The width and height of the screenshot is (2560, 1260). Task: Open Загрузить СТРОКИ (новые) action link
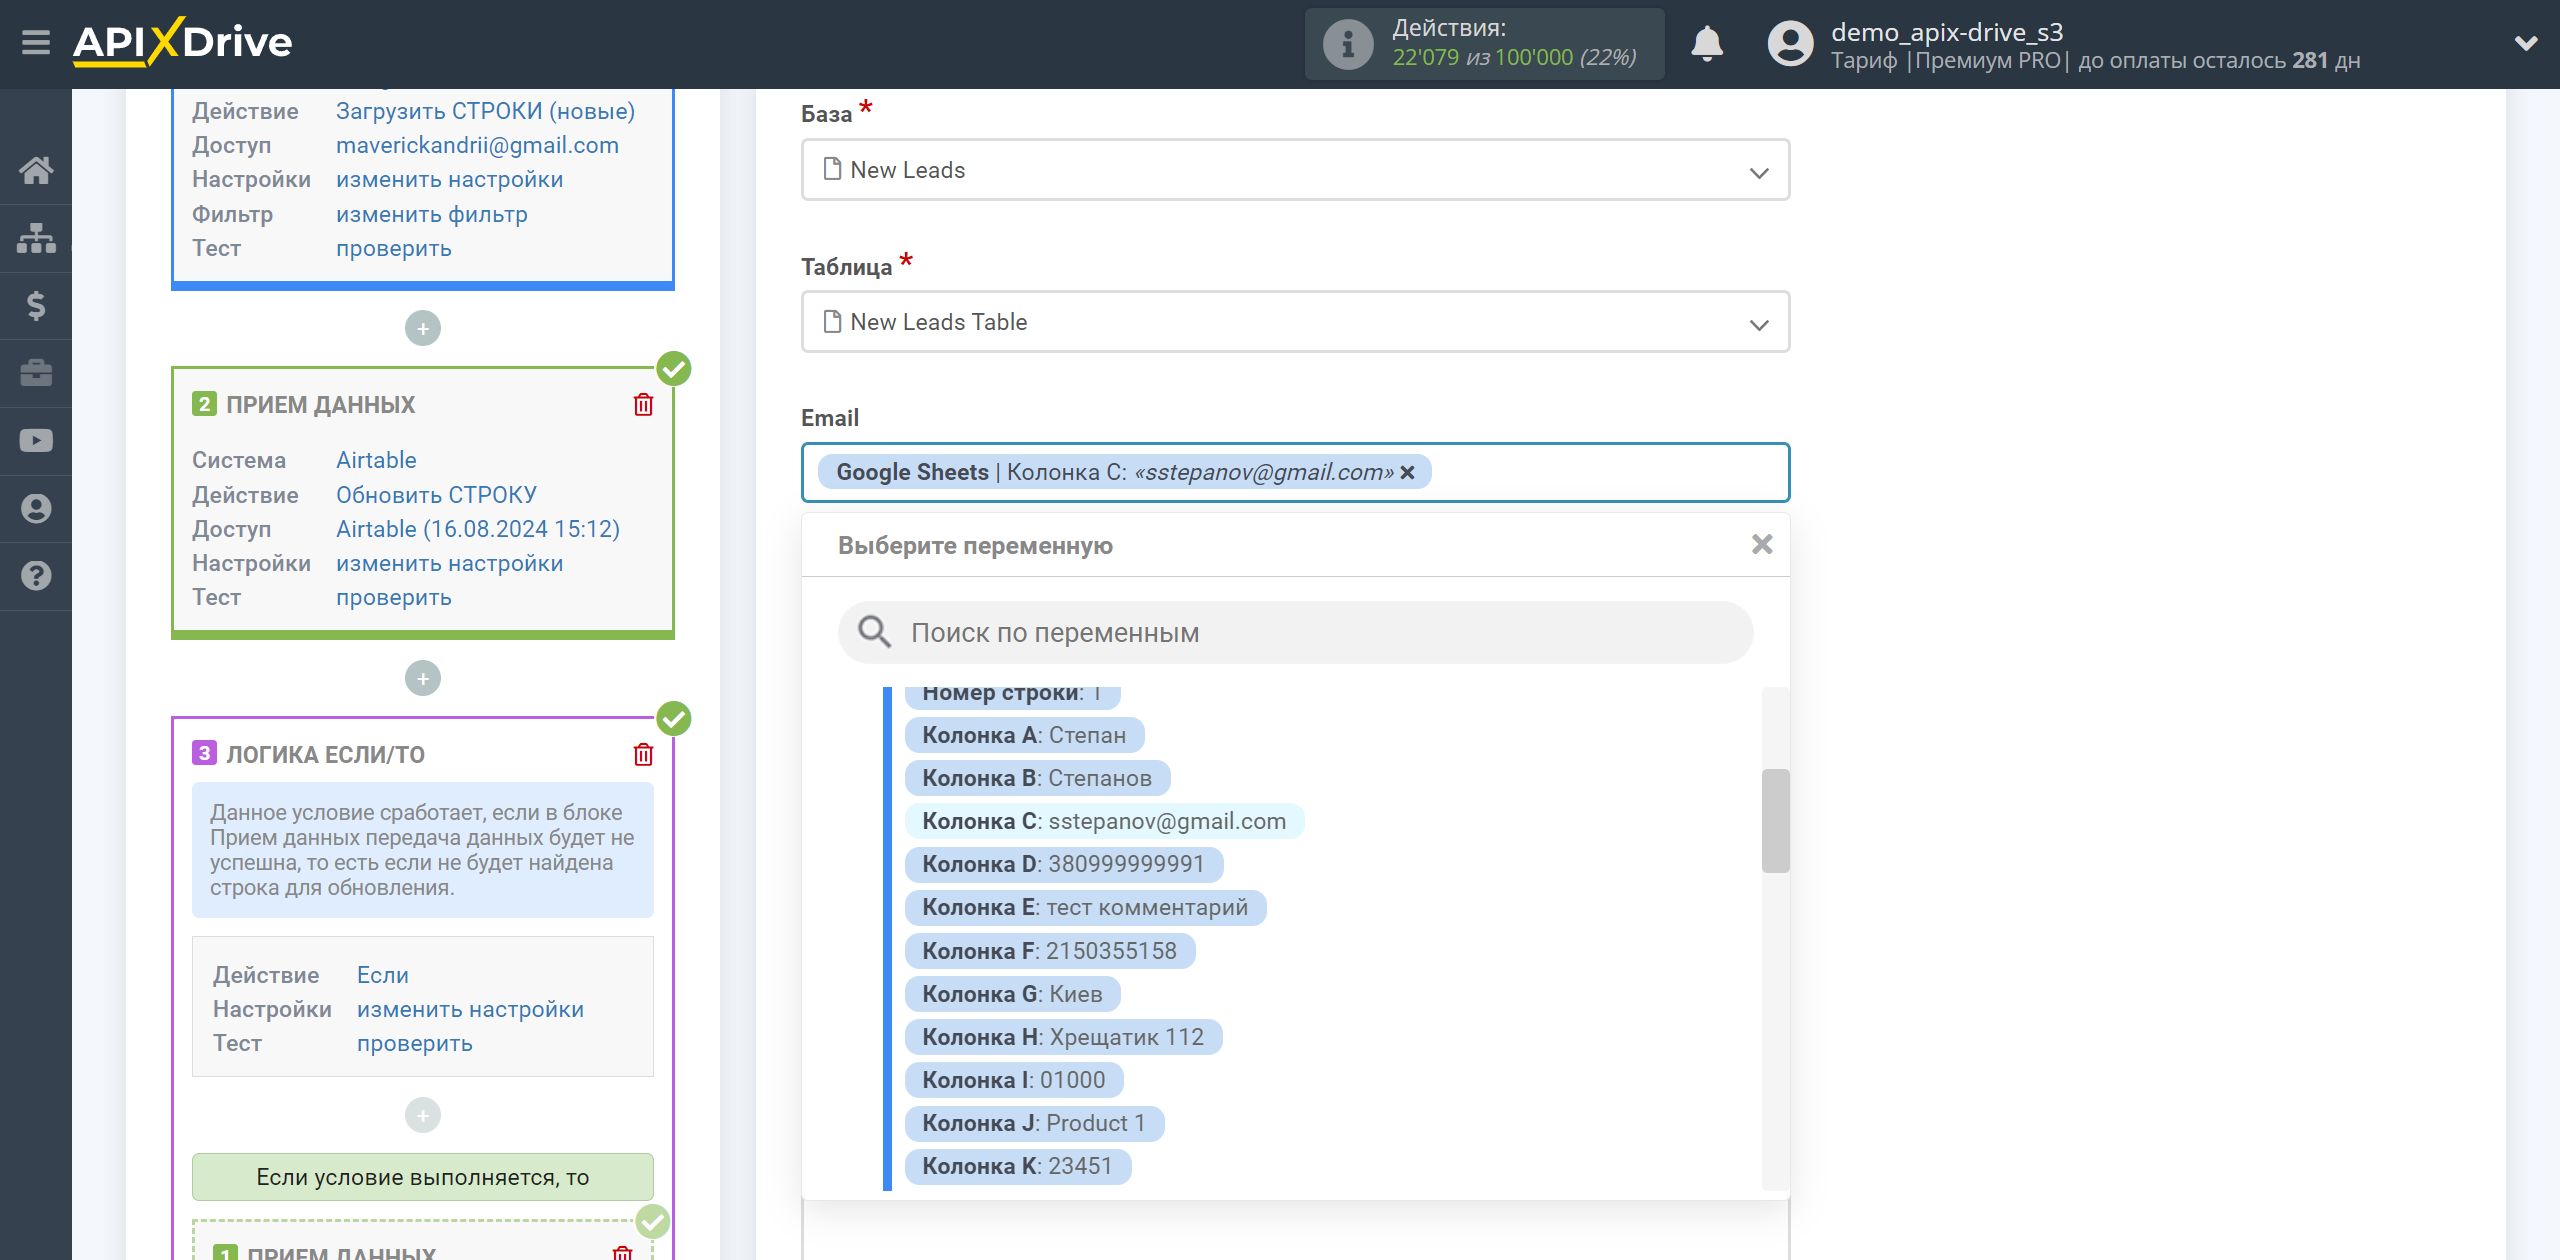click(x=485, y=111)
